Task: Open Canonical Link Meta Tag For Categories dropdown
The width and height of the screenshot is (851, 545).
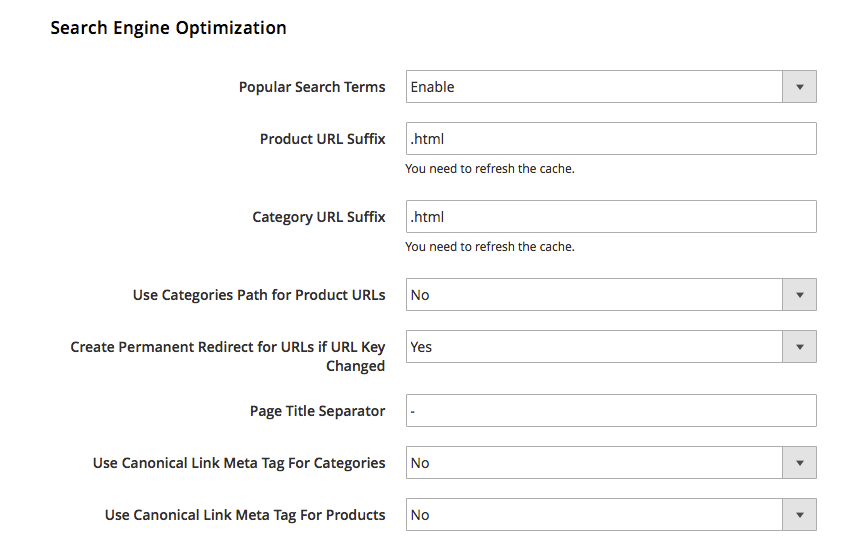Action: coord(594,463)
